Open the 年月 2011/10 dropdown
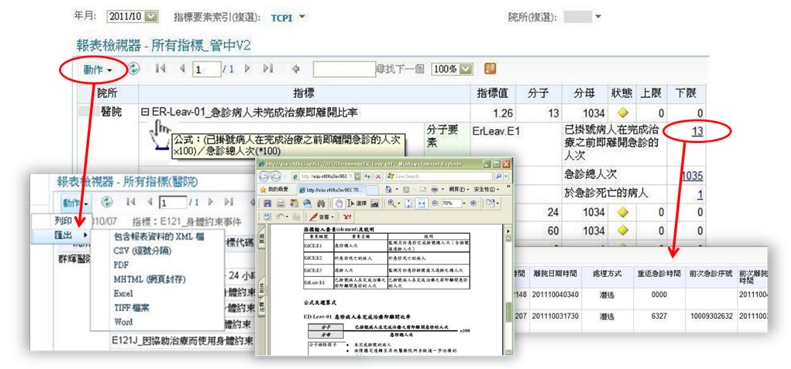791x369 pixels. 133,17
